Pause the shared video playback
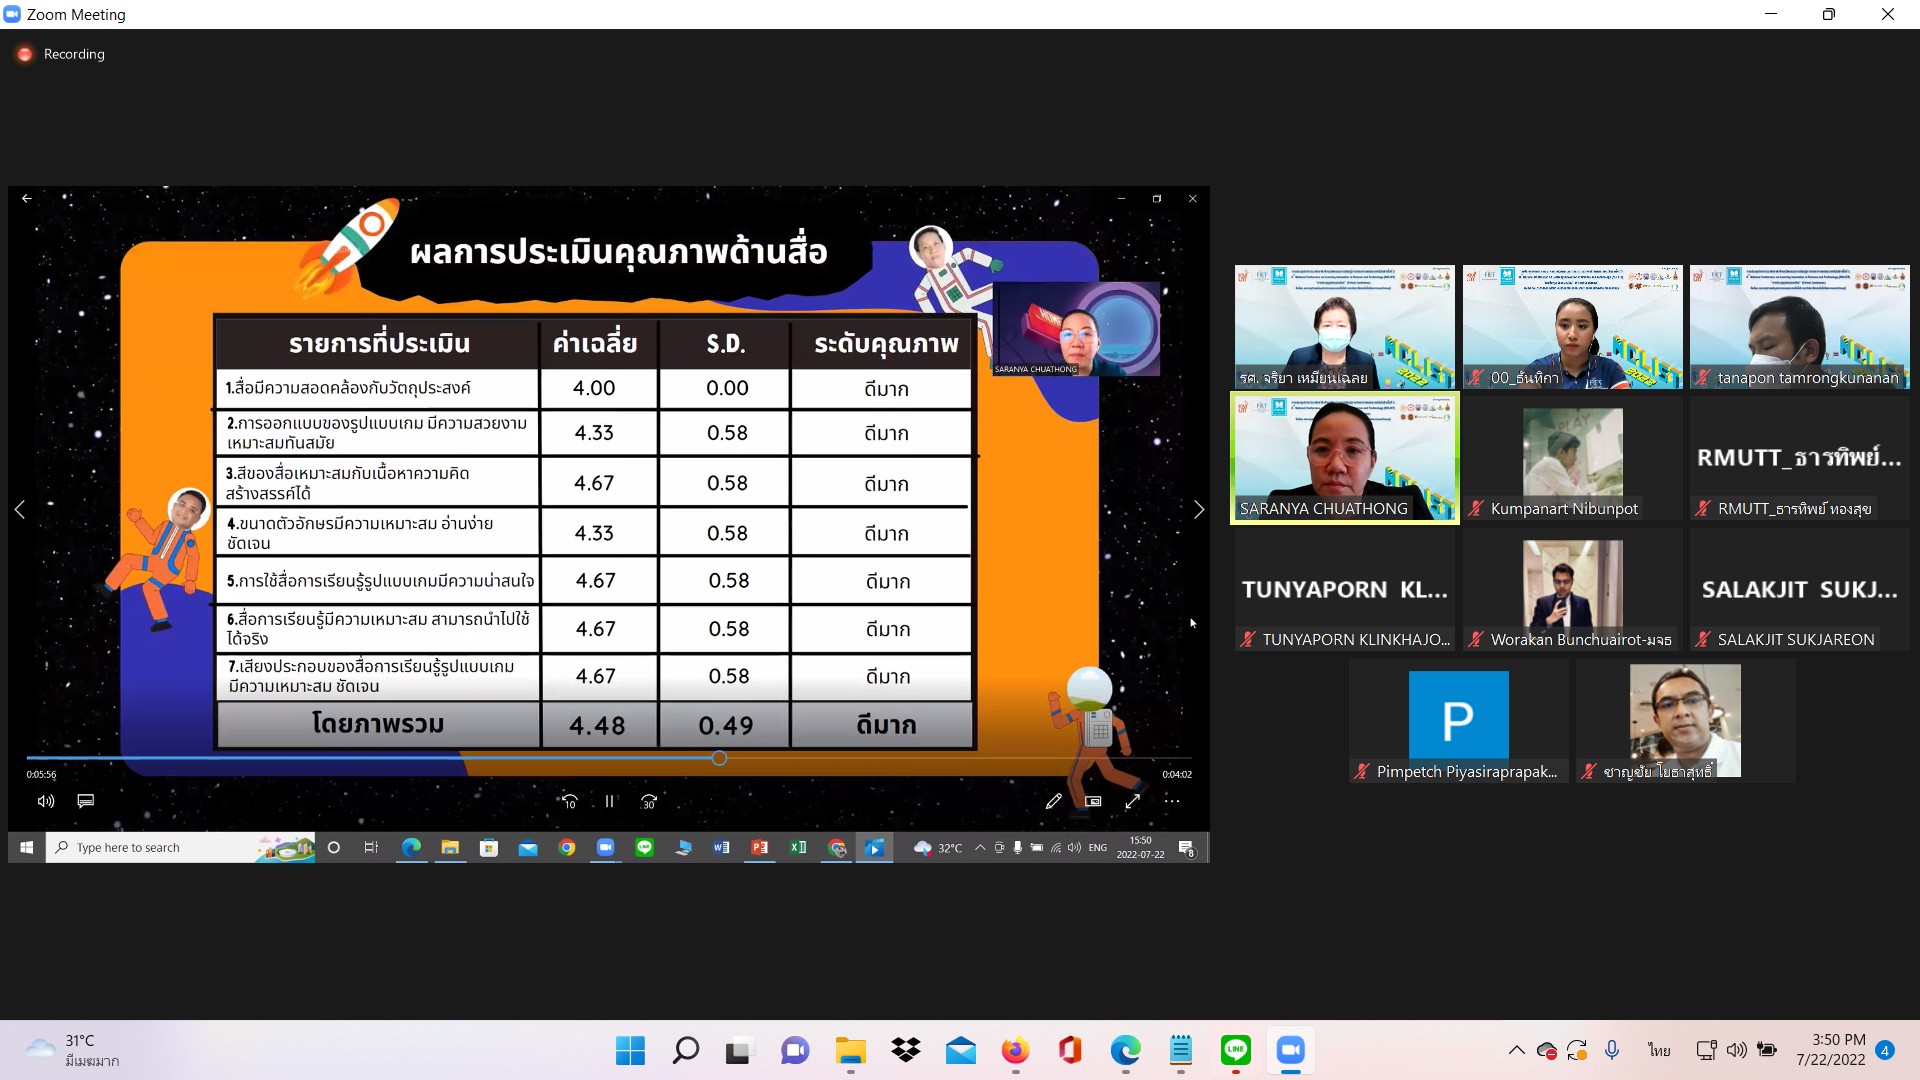Screen dimensions: 1920x1080 609,801
